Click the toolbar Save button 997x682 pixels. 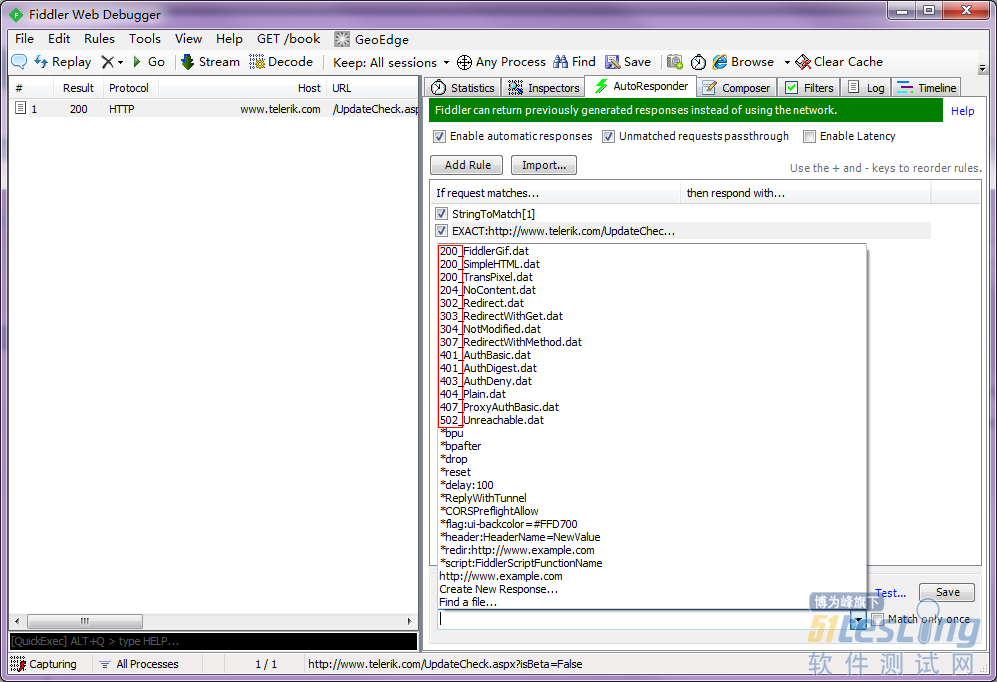tap(628, 62)
